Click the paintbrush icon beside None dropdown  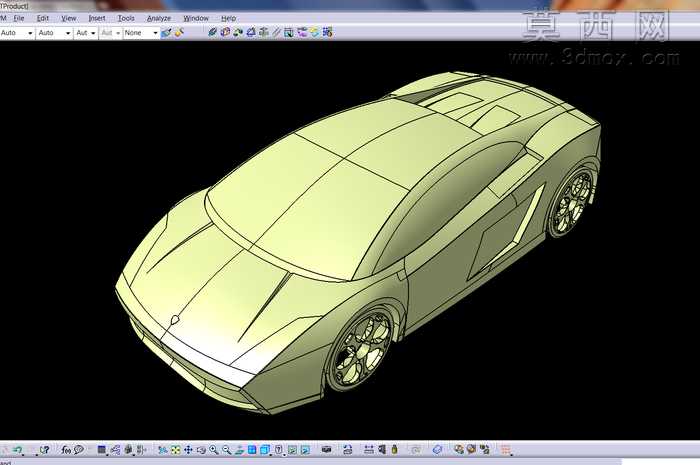[x=167, y=33]
